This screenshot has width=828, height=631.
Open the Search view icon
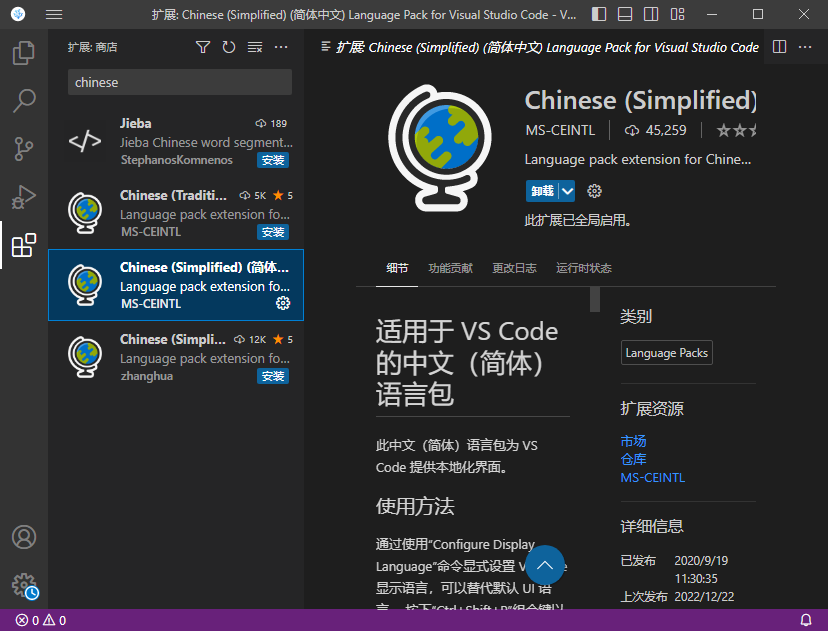click(x=24, y=100)
